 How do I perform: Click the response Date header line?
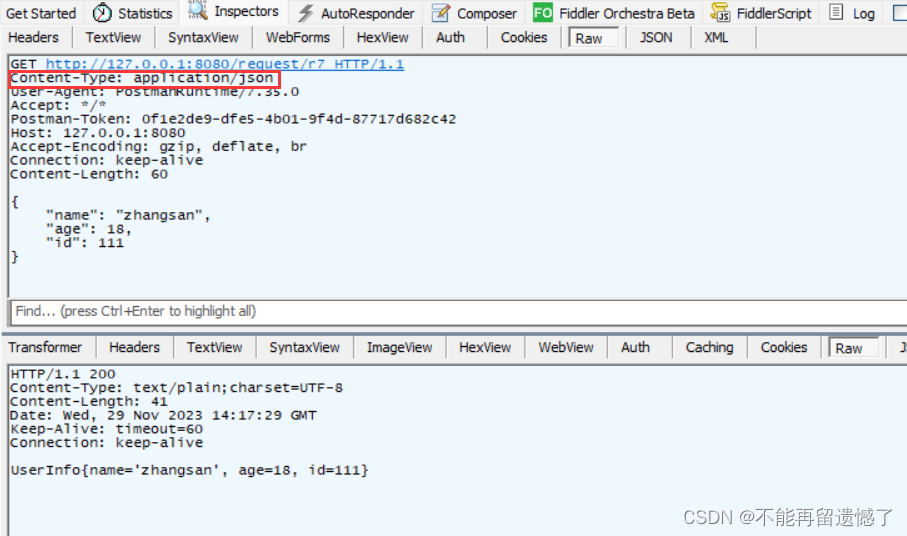pyautogui.click(x=163, y=415)
